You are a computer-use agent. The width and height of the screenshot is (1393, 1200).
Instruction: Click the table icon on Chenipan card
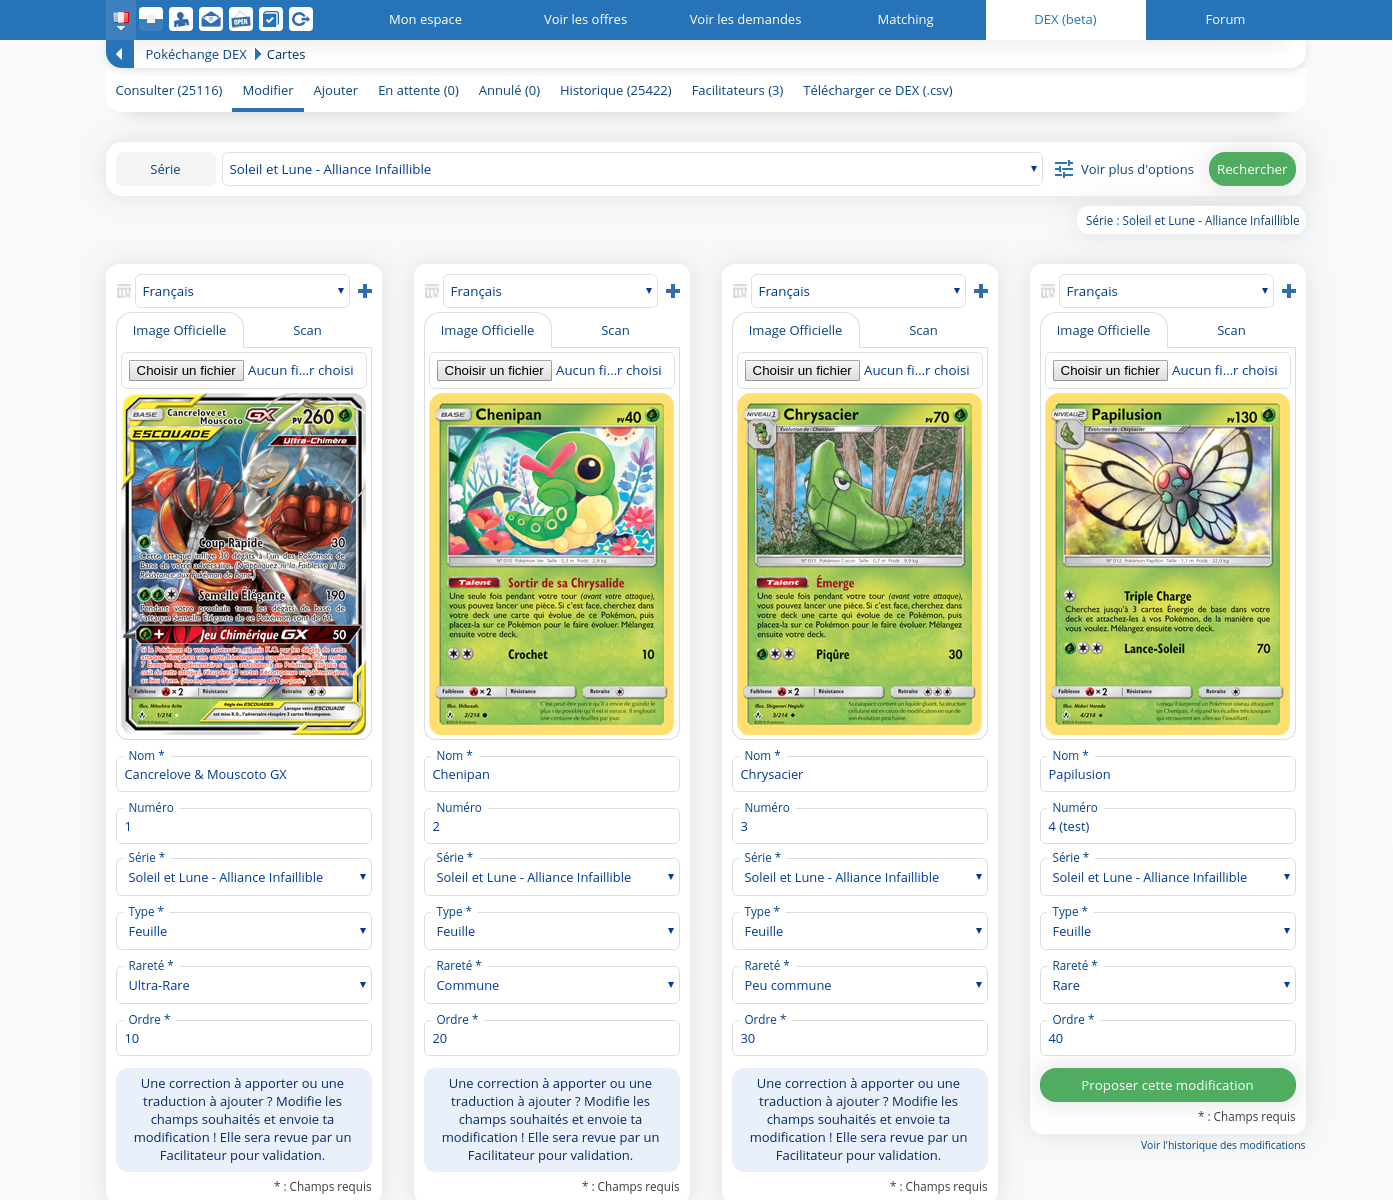pyautogui.click(x=432, y=291)
